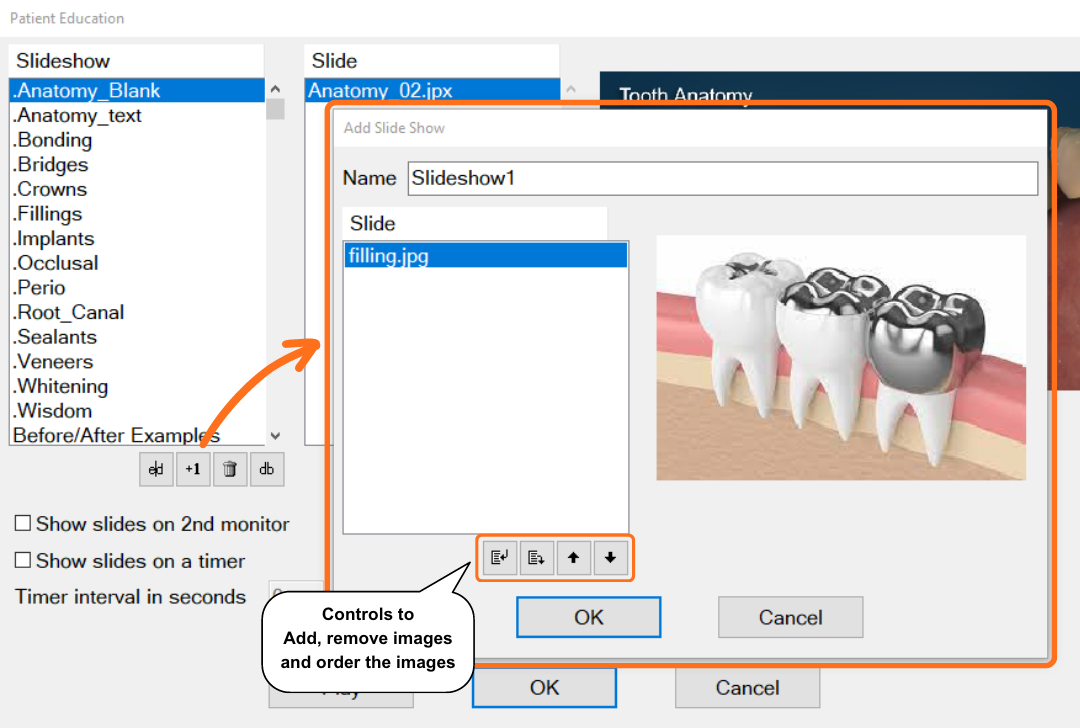Delete slideshow using trash can icon
This screenshot has width=1080, height=728.
[x=230, y=469]
